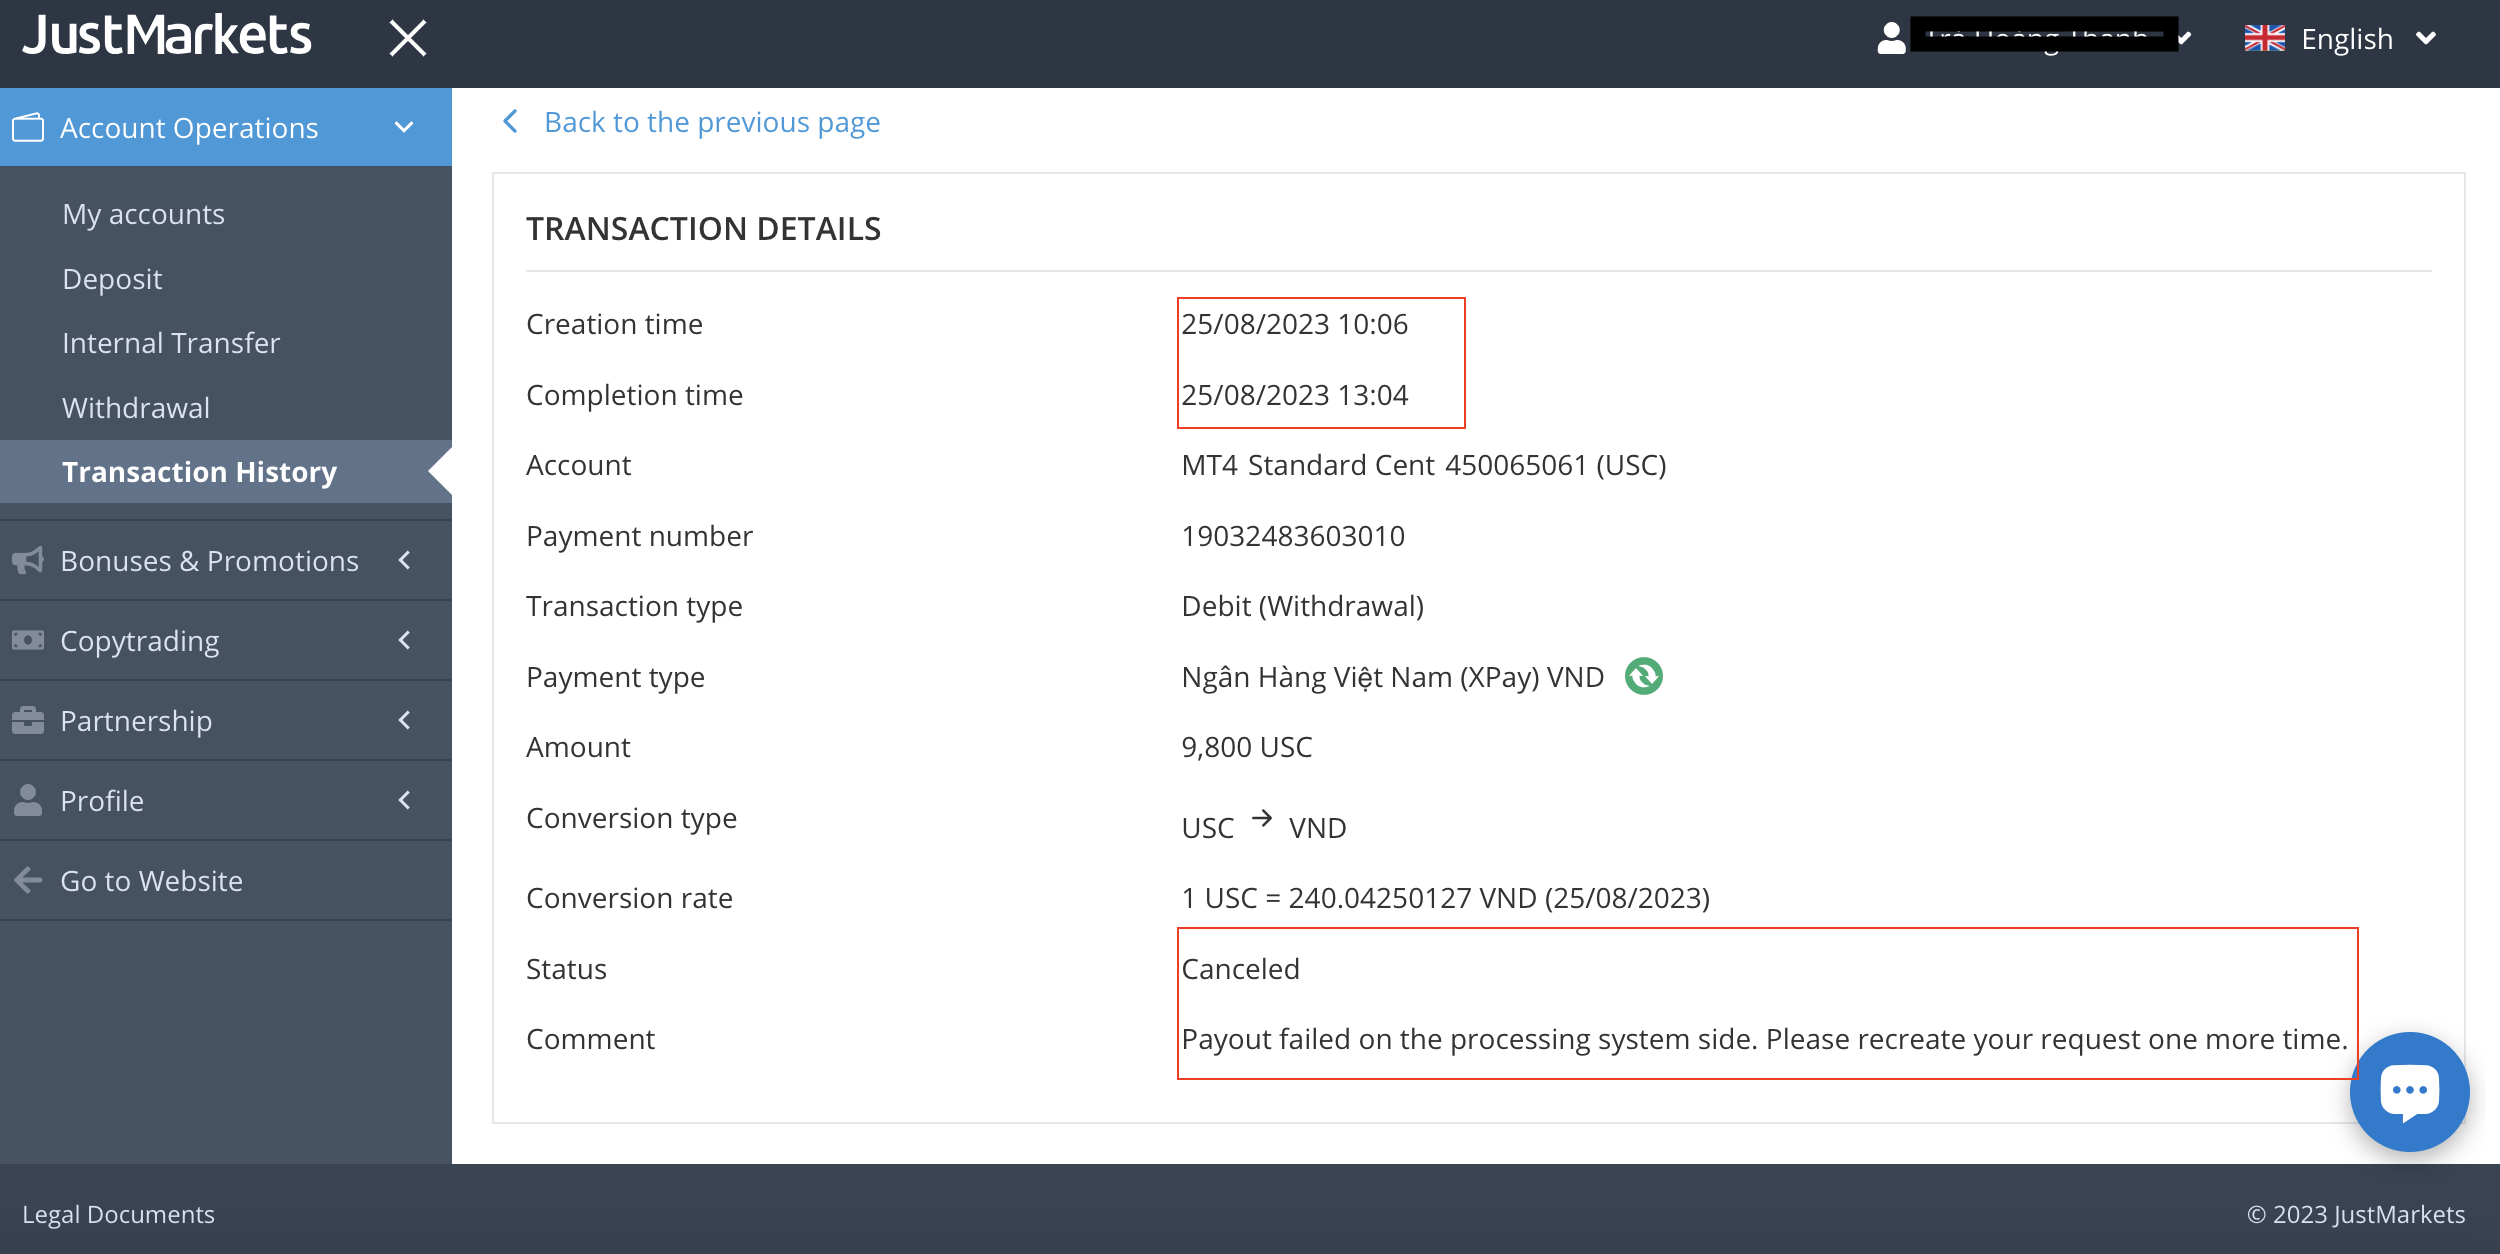Click the X icon to close sidebar
Viewport: 2500px width, 1254px height.
click(407, 39)
